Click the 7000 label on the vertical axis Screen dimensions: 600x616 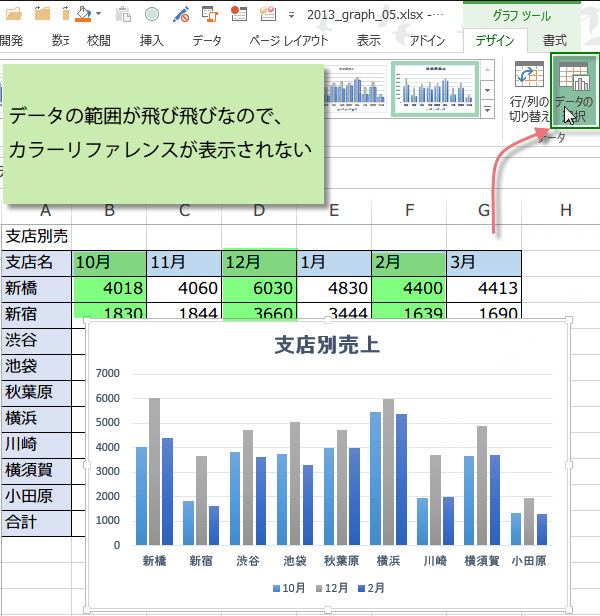(108, 373)
